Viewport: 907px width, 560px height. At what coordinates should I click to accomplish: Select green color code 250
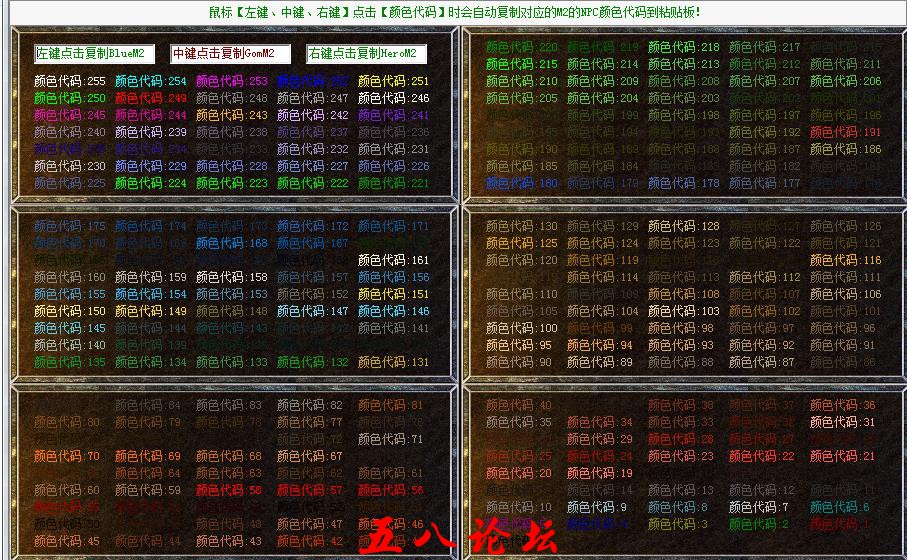pyautogui.click(x=70, y=98)
